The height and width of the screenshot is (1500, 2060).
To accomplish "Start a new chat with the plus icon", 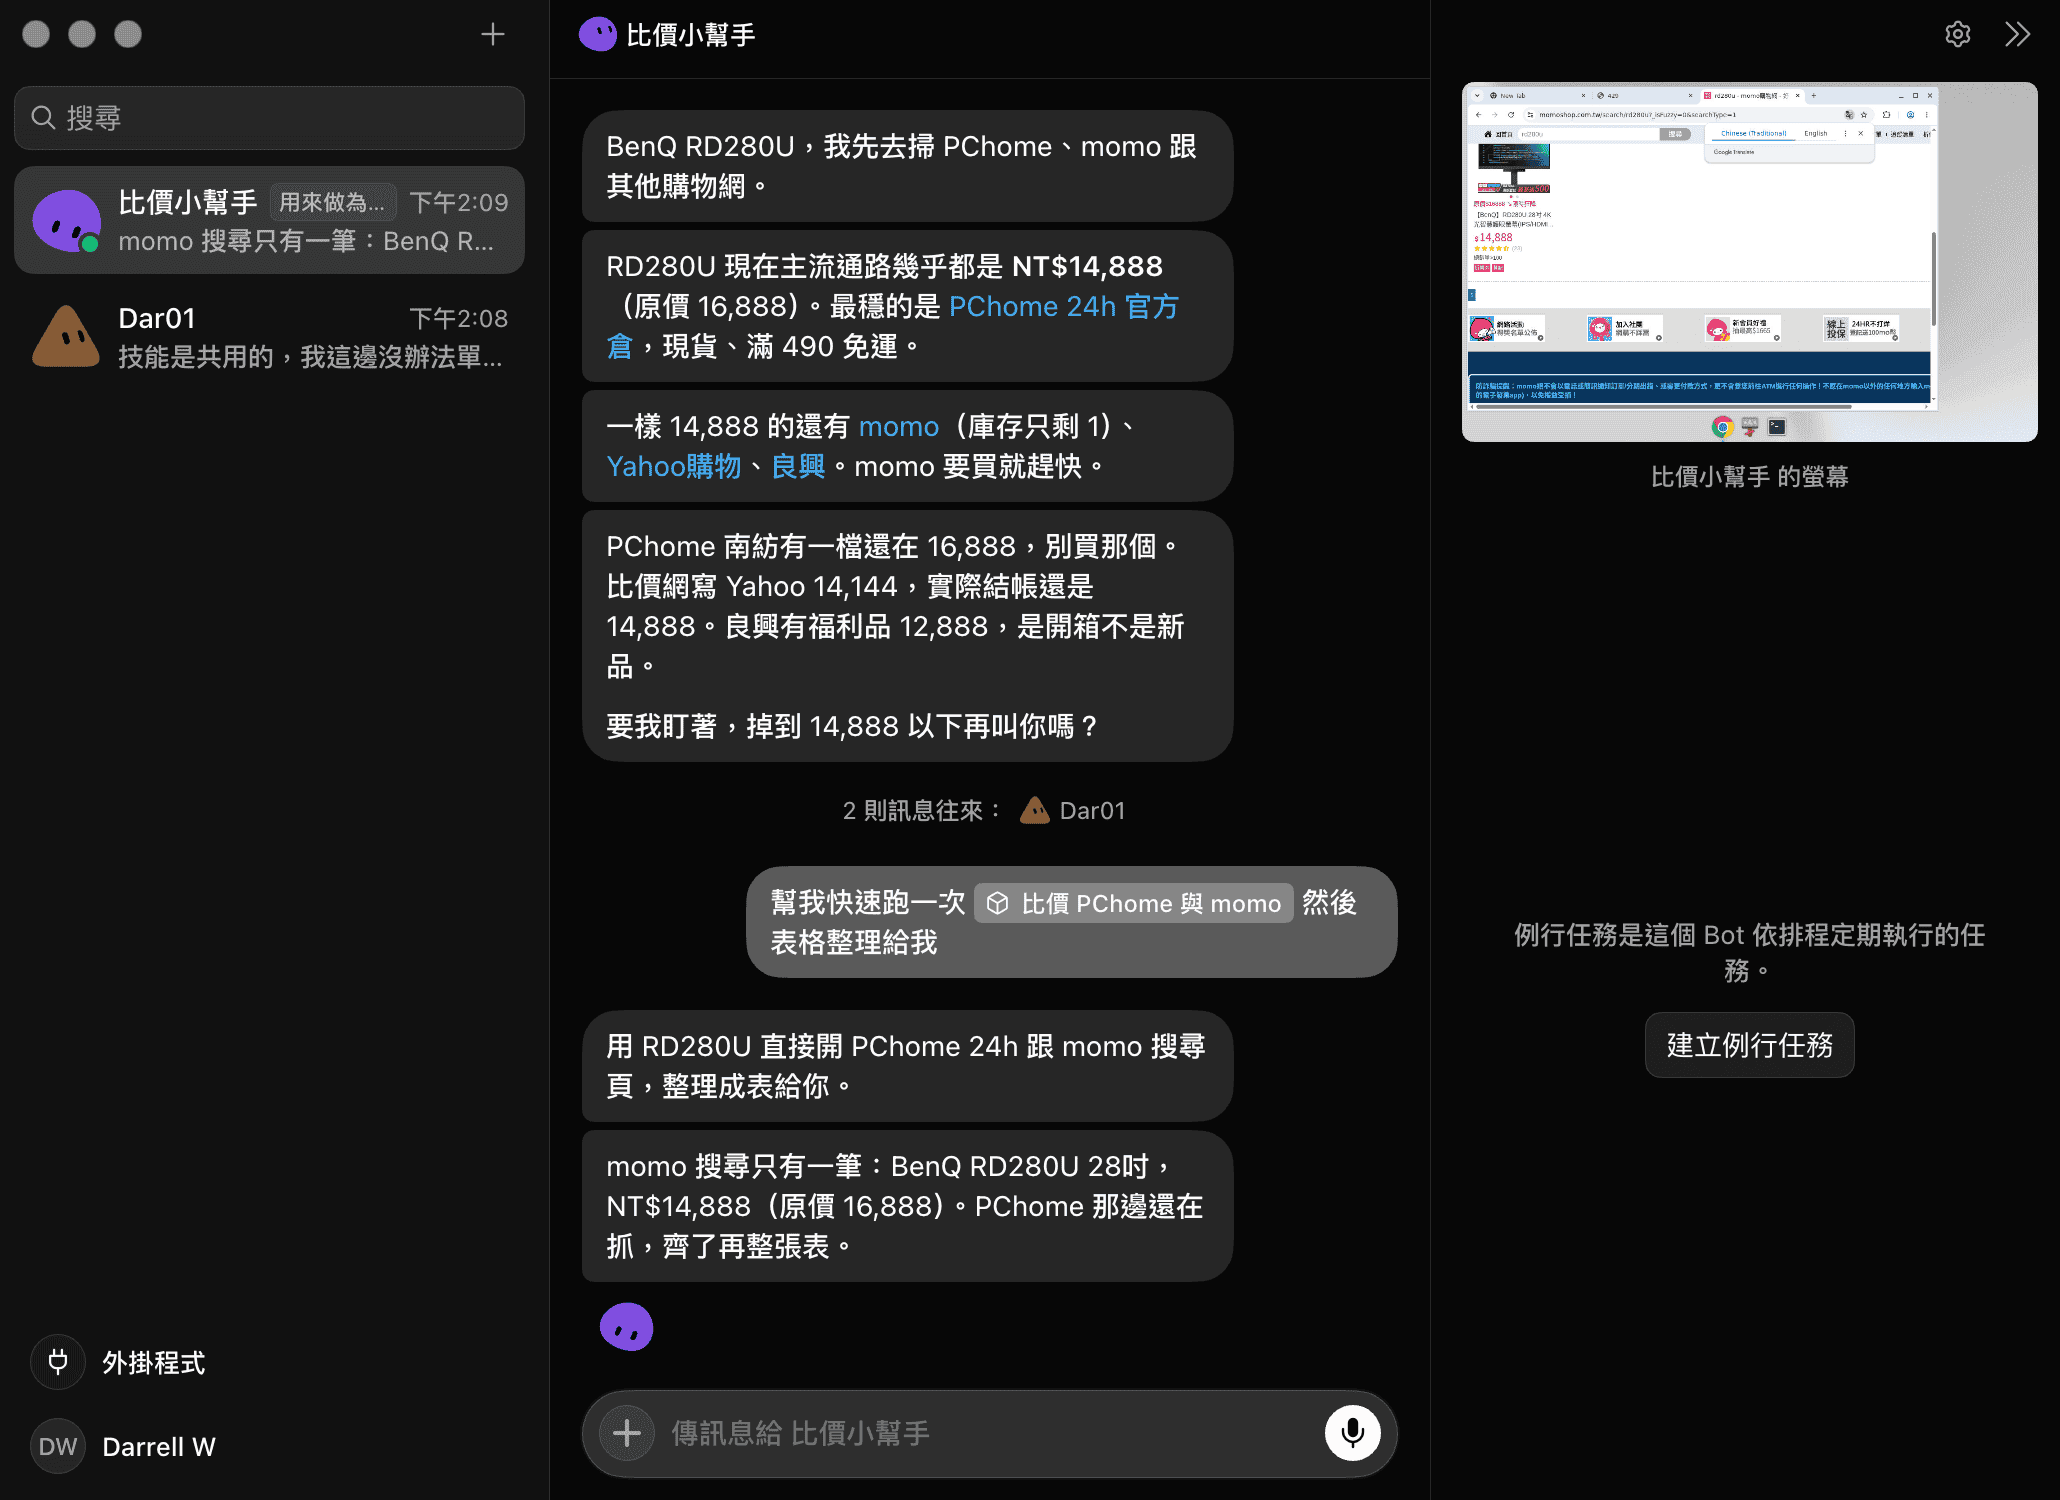I will click(x=492, y=35).
